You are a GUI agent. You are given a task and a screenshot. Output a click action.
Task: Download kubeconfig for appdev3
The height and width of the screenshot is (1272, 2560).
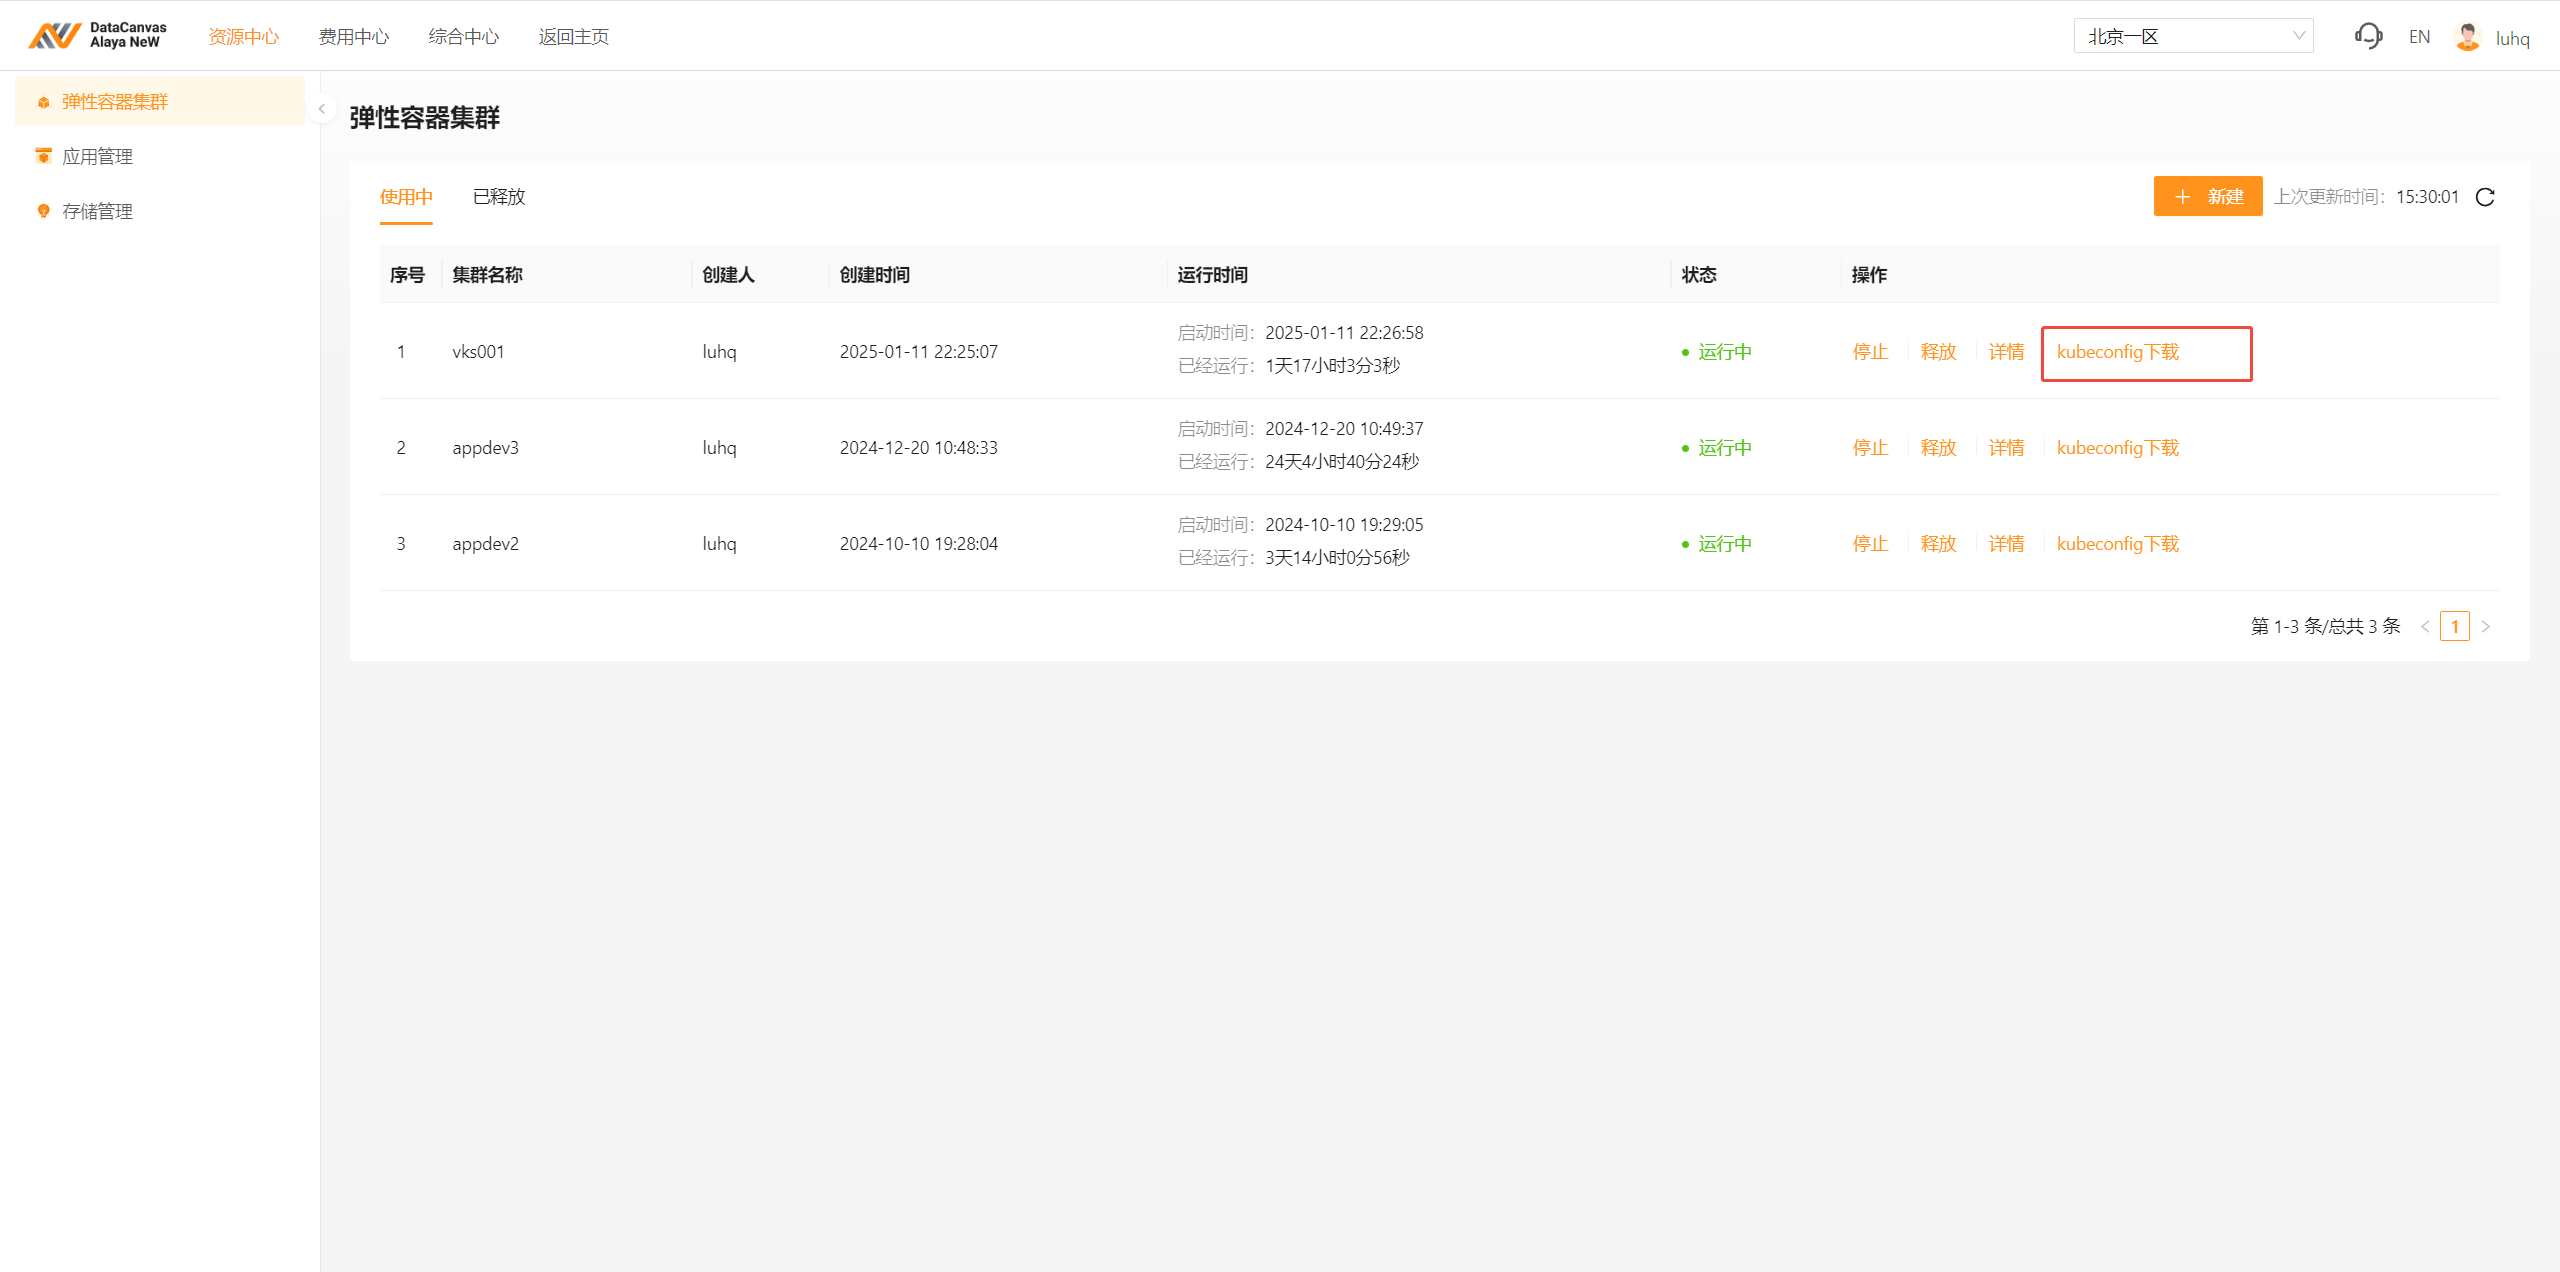click(2118, 448)
